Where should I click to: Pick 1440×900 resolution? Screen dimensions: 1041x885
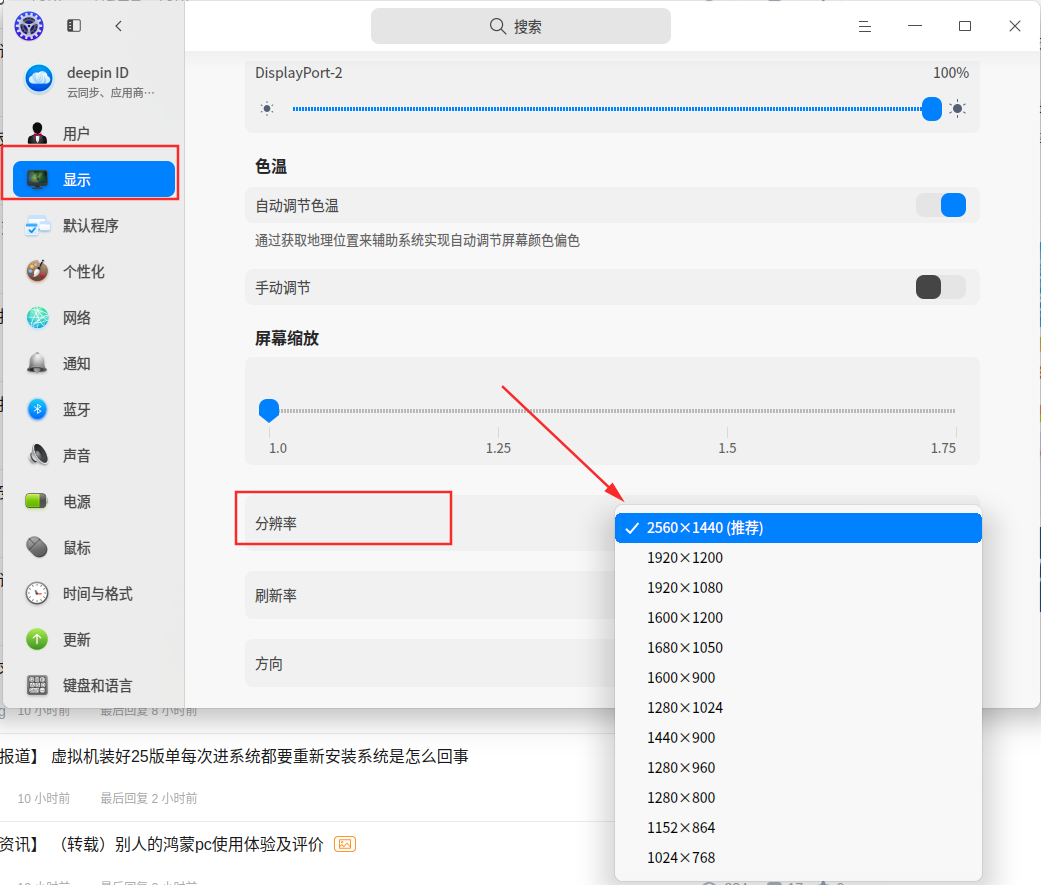point(798,738)
